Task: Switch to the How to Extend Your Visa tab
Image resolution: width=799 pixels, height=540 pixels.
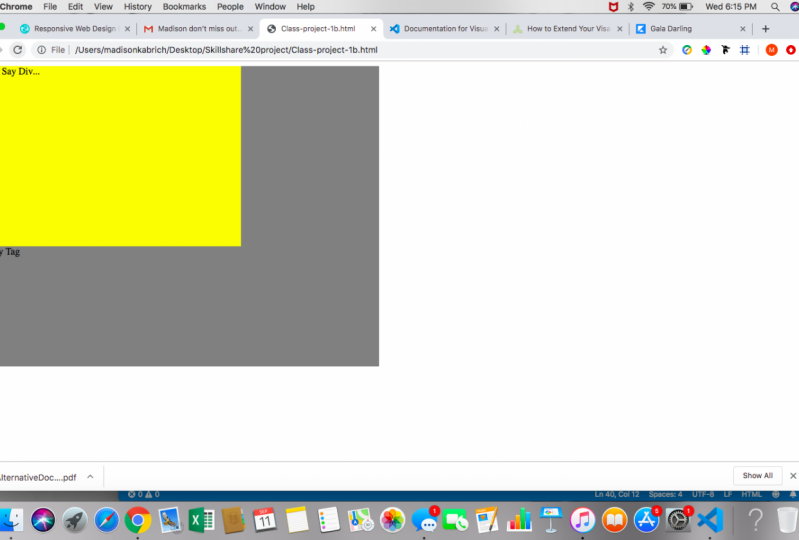Action: click(568, 29)
